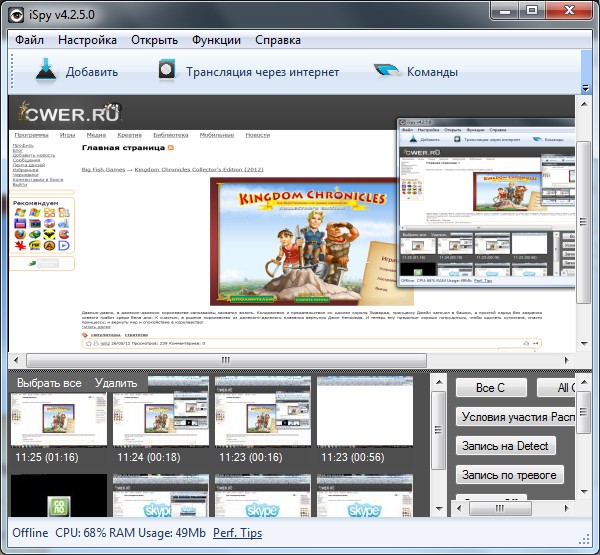Click Удалить to delete recordings
The width and height of the screenshot is (600, 555).
tap(116, 383)
